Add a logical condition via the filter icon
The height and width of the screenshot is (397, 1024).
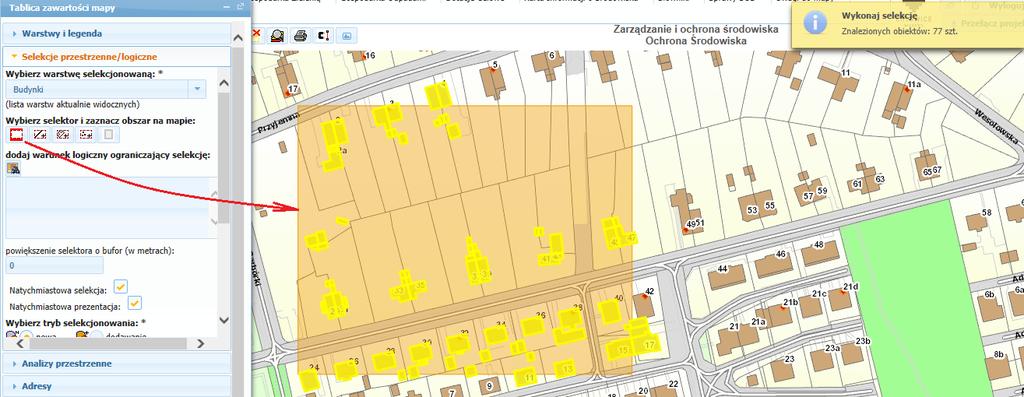14,168
